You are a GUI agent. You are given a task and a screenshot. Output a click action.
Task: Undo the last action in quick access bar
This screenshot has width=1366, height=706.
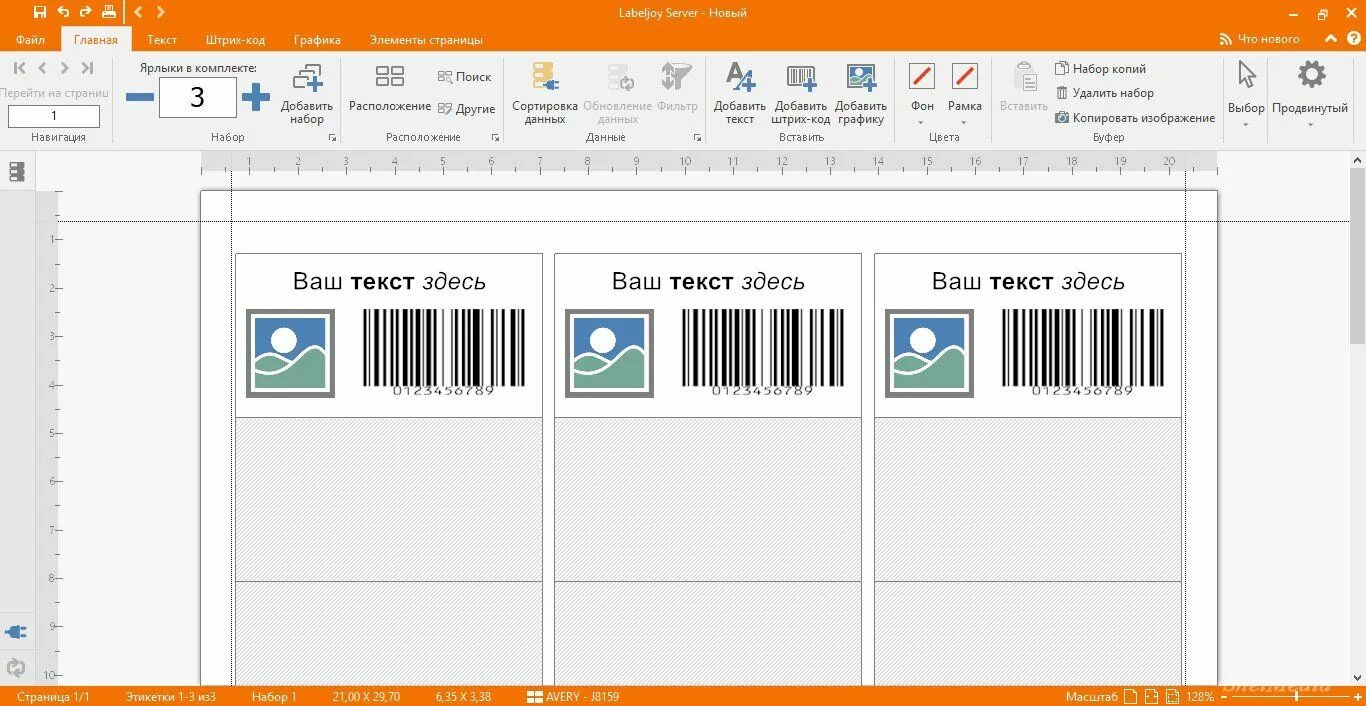(63, 12)
